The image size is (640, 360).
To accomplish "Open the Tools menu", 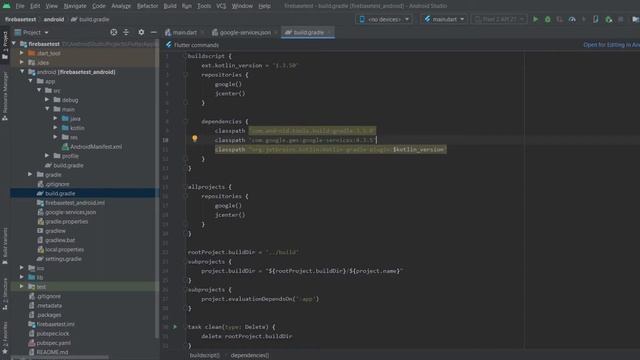I will point(204,6).
